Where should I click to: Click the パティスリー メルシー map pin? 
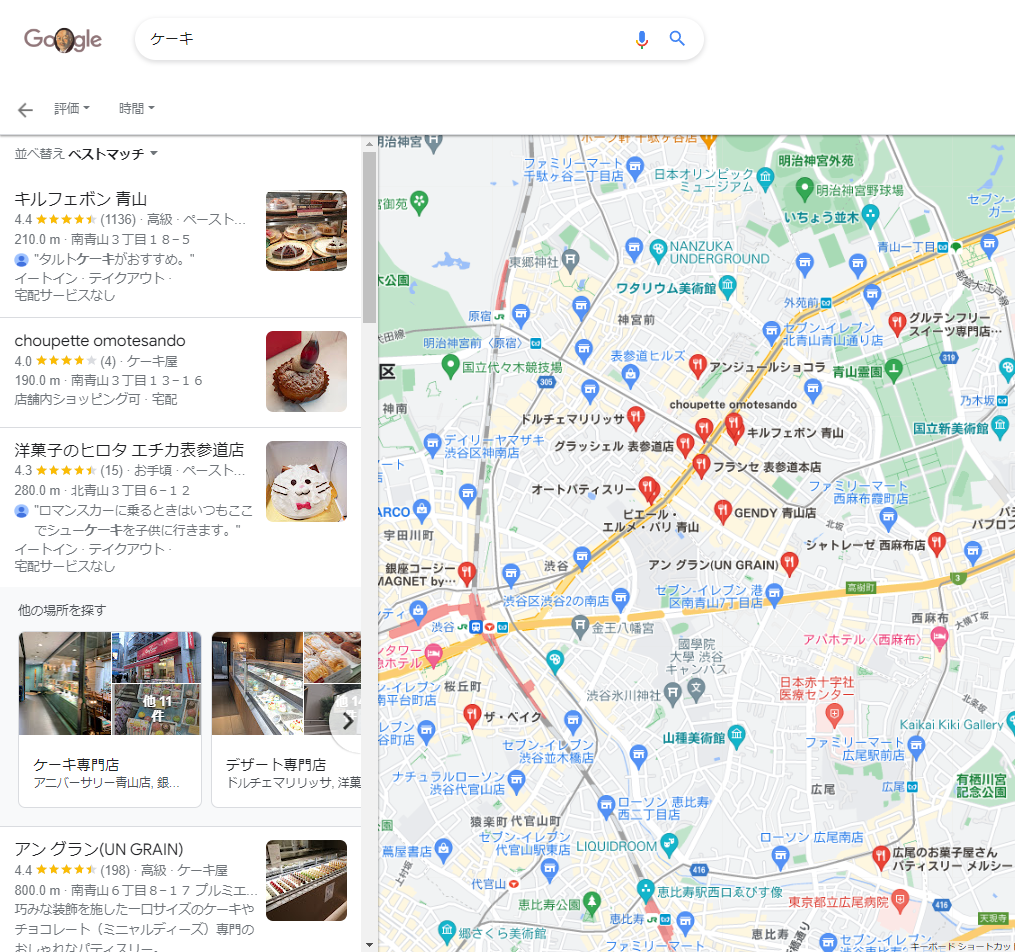[880, 858]
